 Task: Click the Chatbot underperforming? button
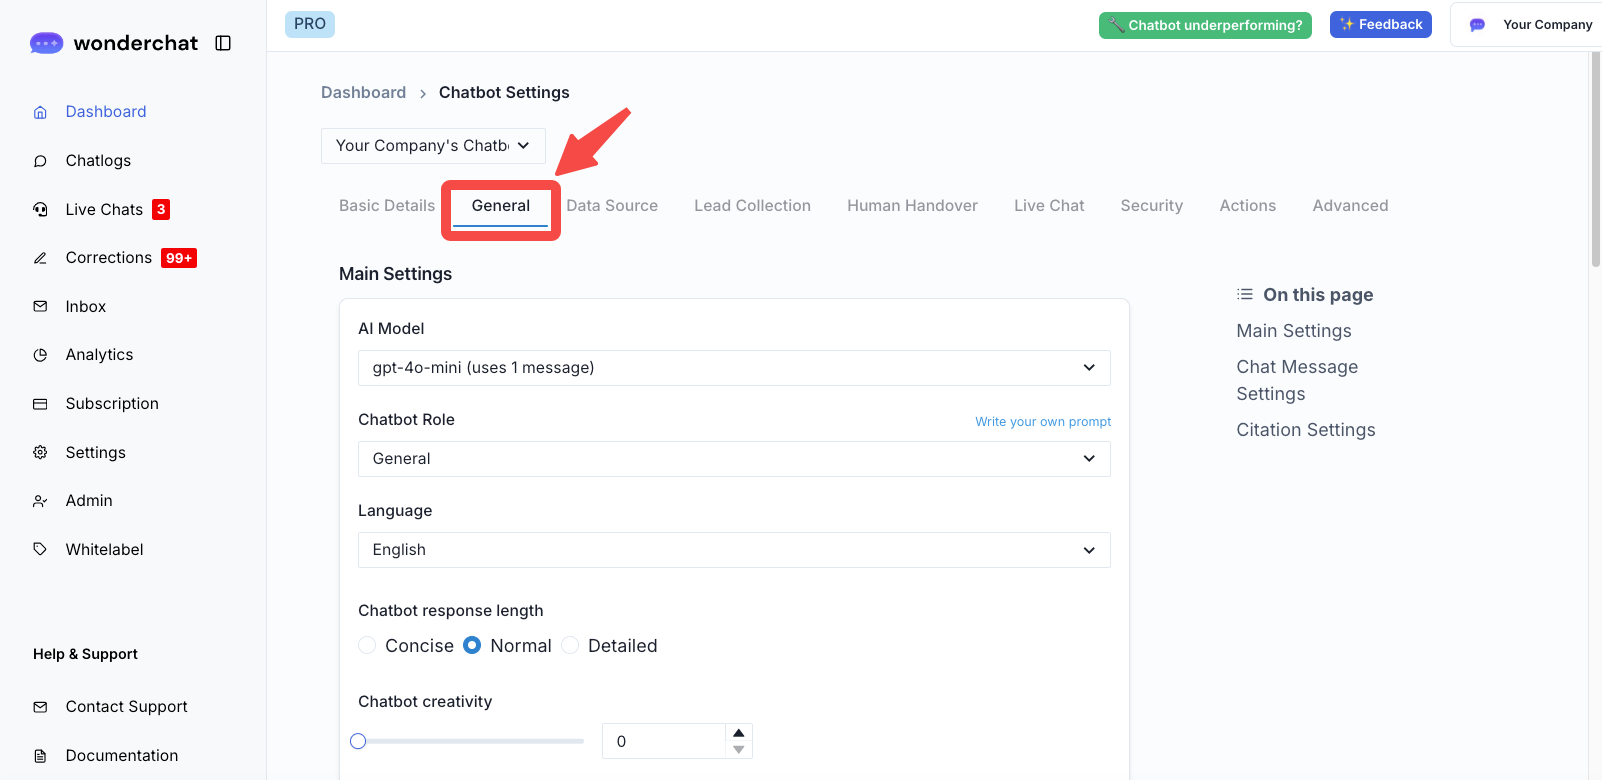[x=1205, y=25]
